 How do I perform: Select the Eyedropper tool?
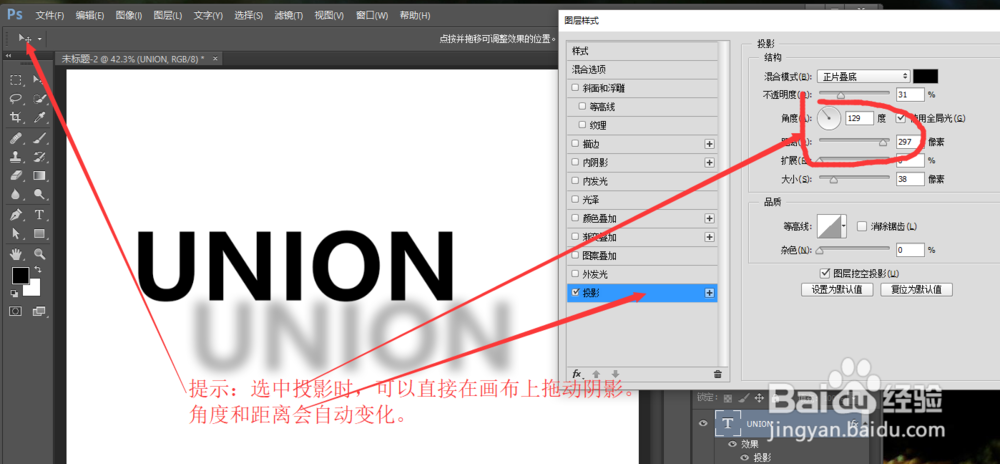pyautogui.click(x=39, y=118)
